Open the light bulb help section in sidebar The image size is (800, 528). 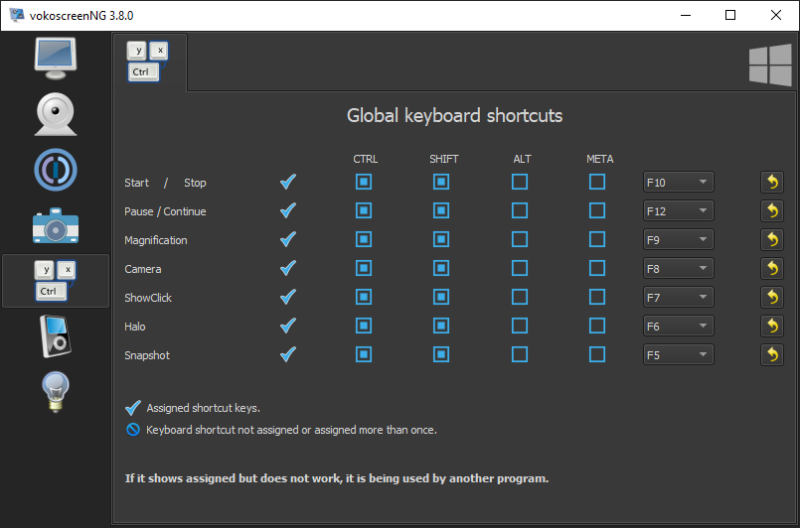click(x=56, y=392)
